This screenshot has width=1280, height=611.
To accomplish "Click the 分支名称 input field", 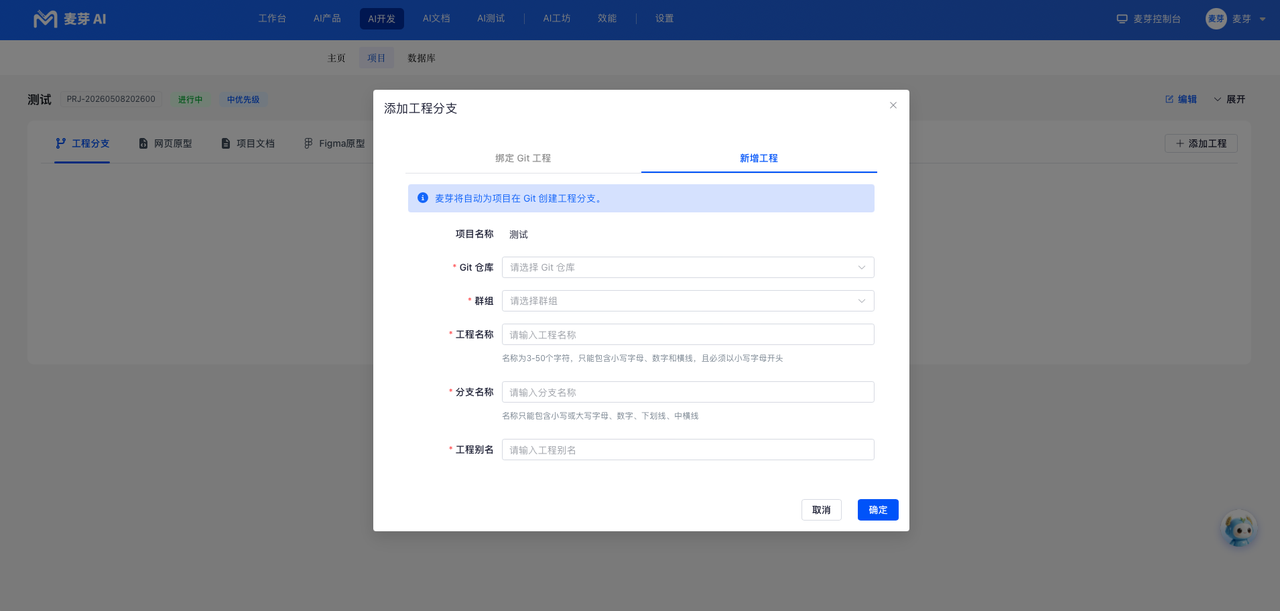I will 688,392.
